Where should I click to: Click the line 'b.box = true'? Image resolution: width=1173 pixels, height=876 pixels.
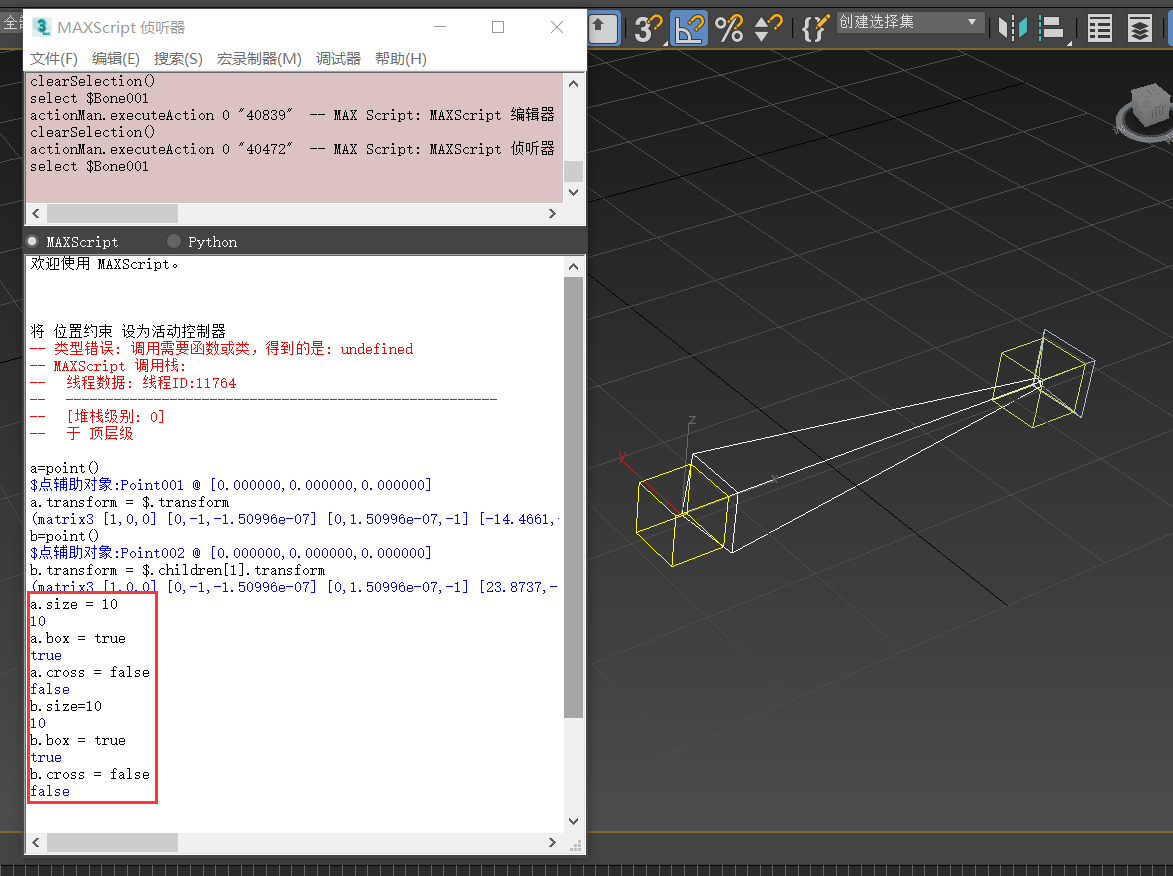78,741
